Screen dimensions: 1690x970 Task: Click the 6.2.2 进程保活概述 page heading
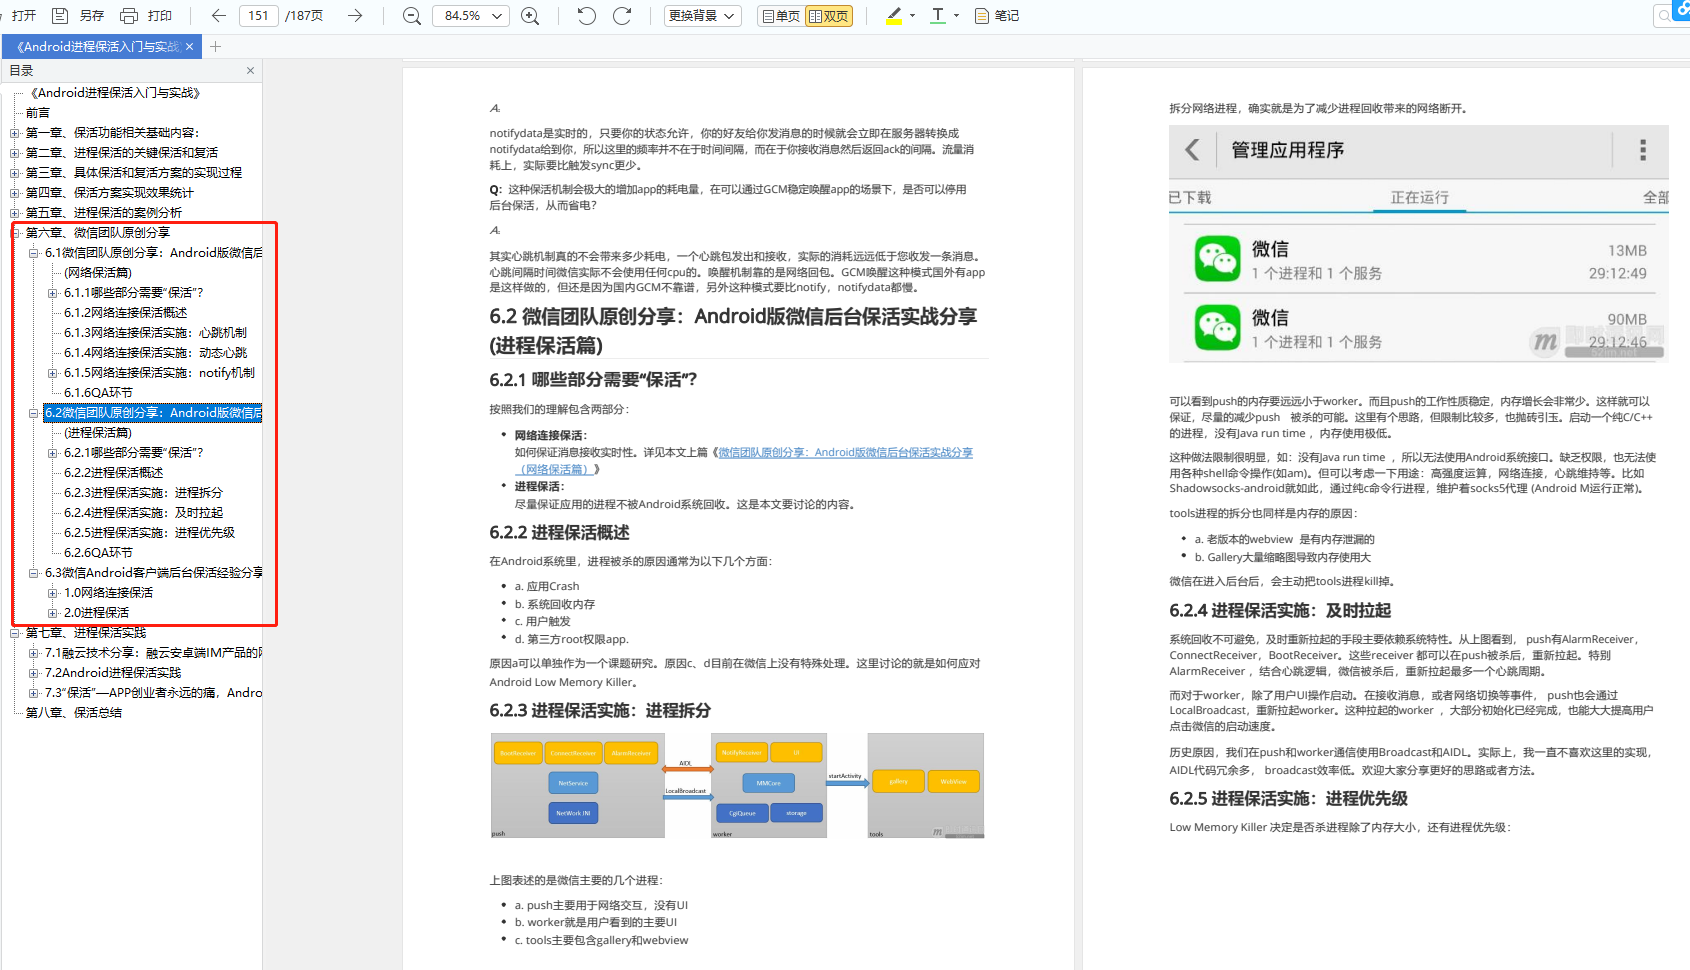(559, 533)
